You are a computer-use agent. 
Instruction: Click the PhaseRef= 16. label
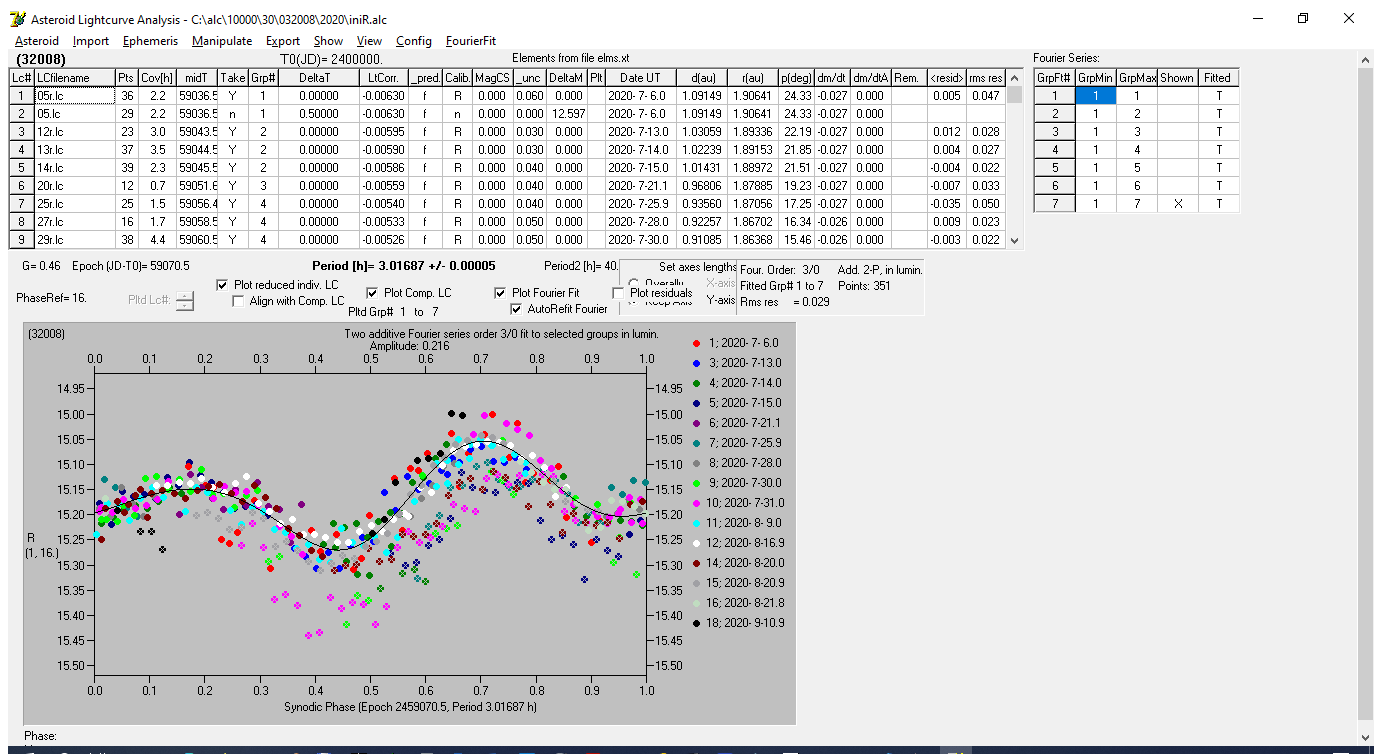pos(49,298)
